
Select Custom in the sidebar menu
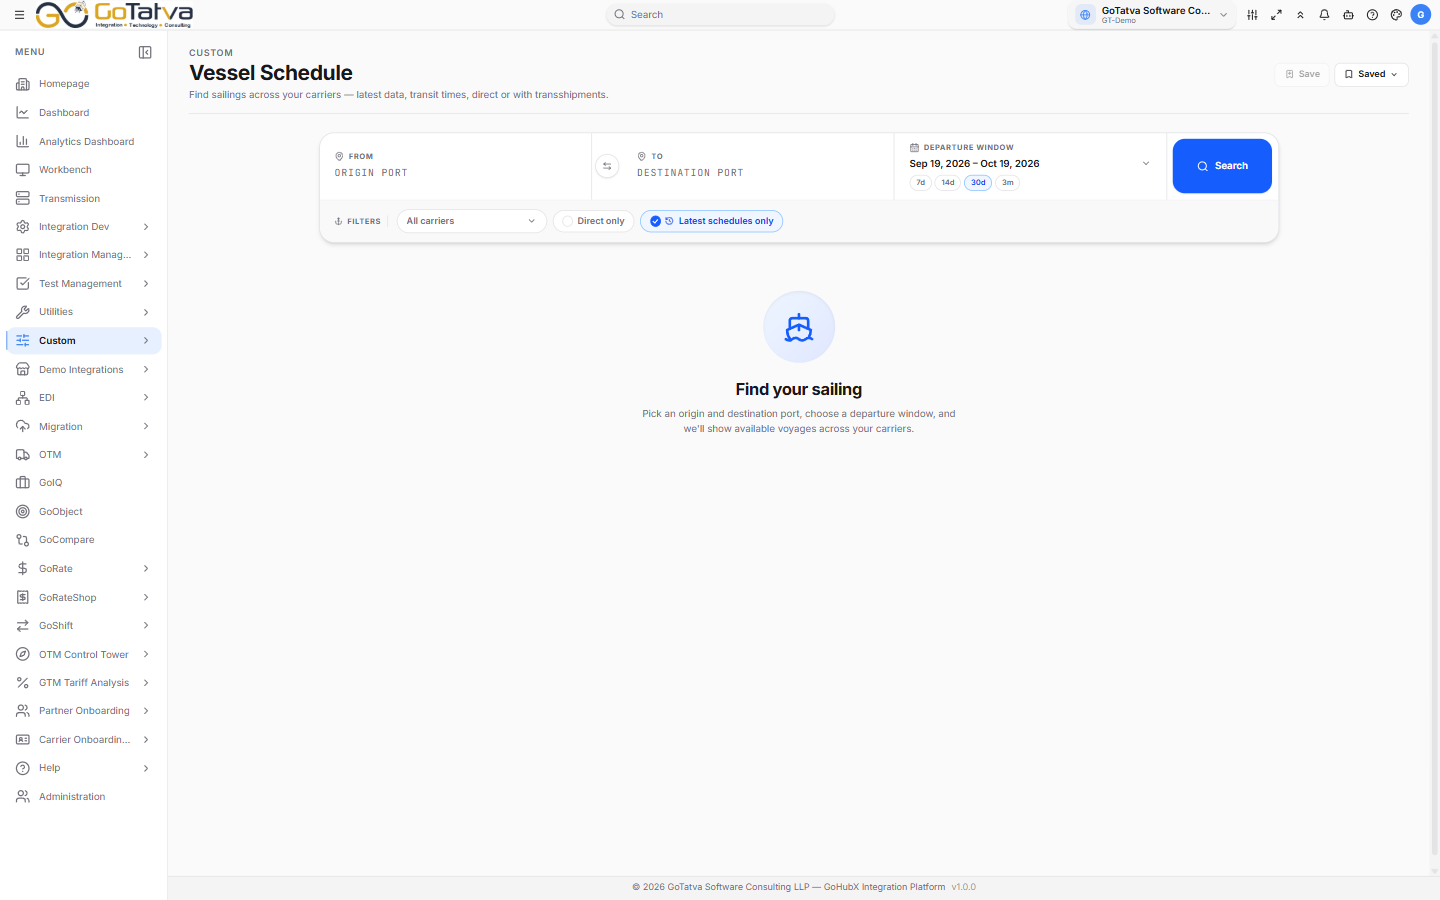(84, 341)
